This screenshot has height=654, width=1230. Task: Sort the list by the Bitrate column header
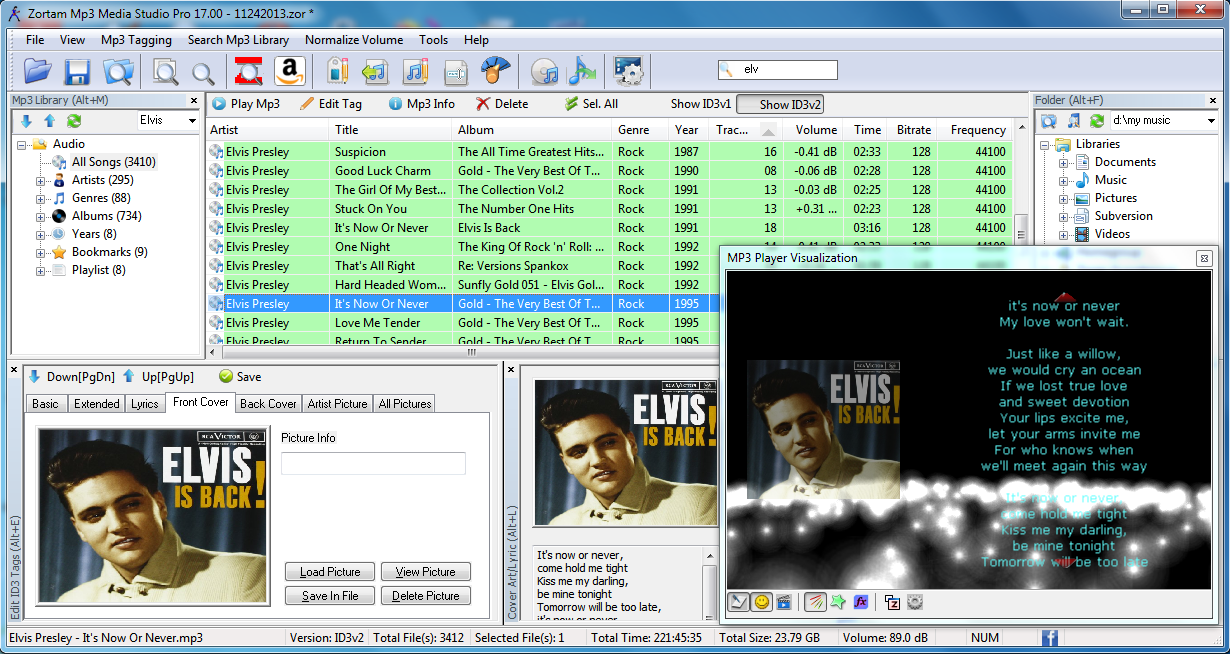point(914,130)
